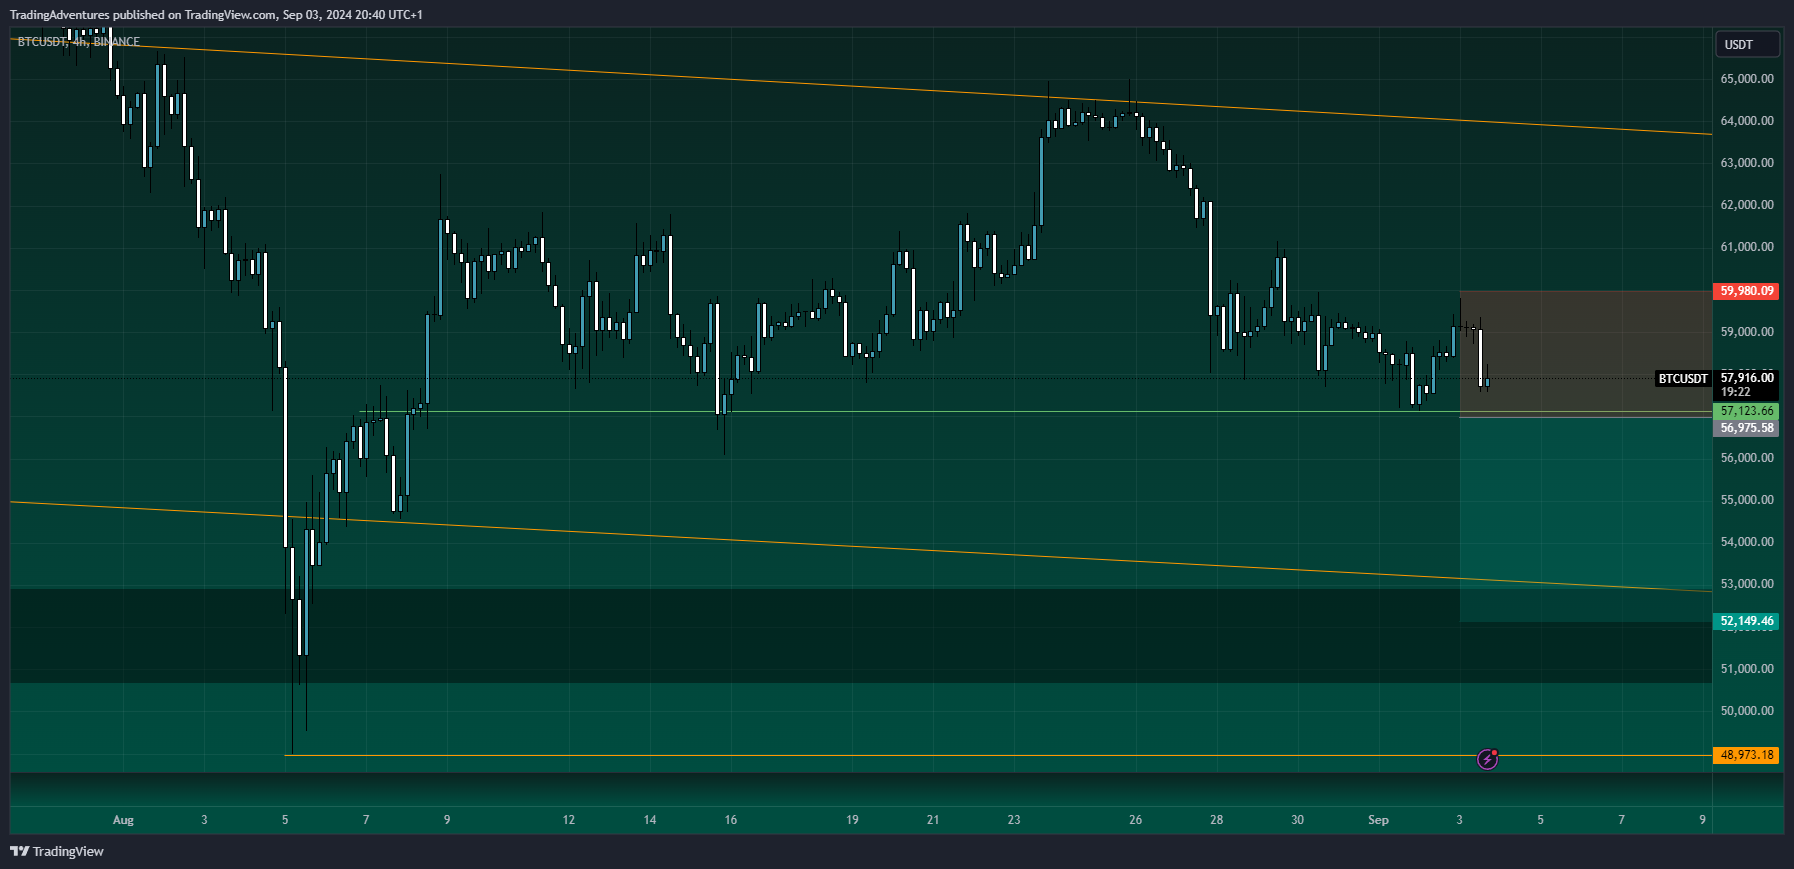The image size is (1794, 869).
Task: Click the Aug label on time axis
Action: click(123, 820)
